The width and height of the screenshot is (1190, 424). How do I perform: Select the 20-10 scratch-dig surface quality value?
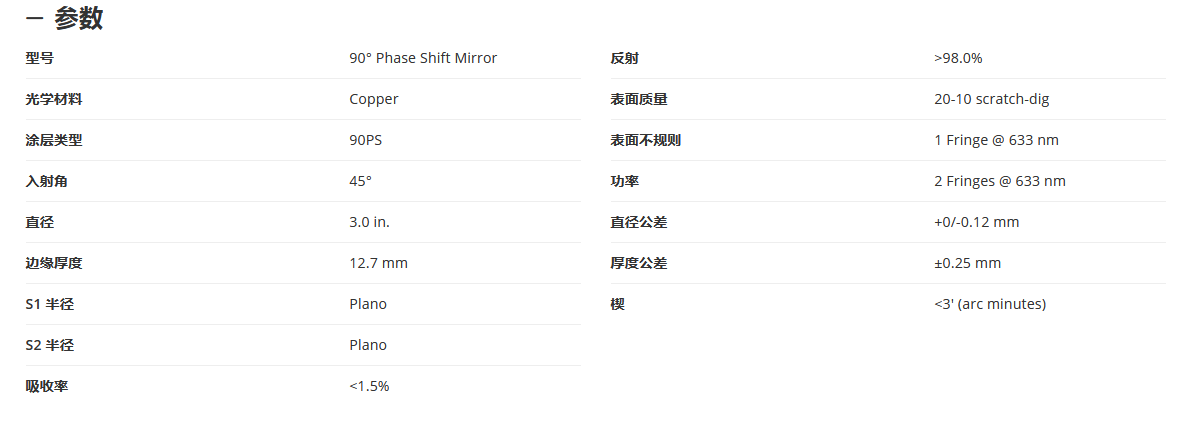[x=992, y=99]
